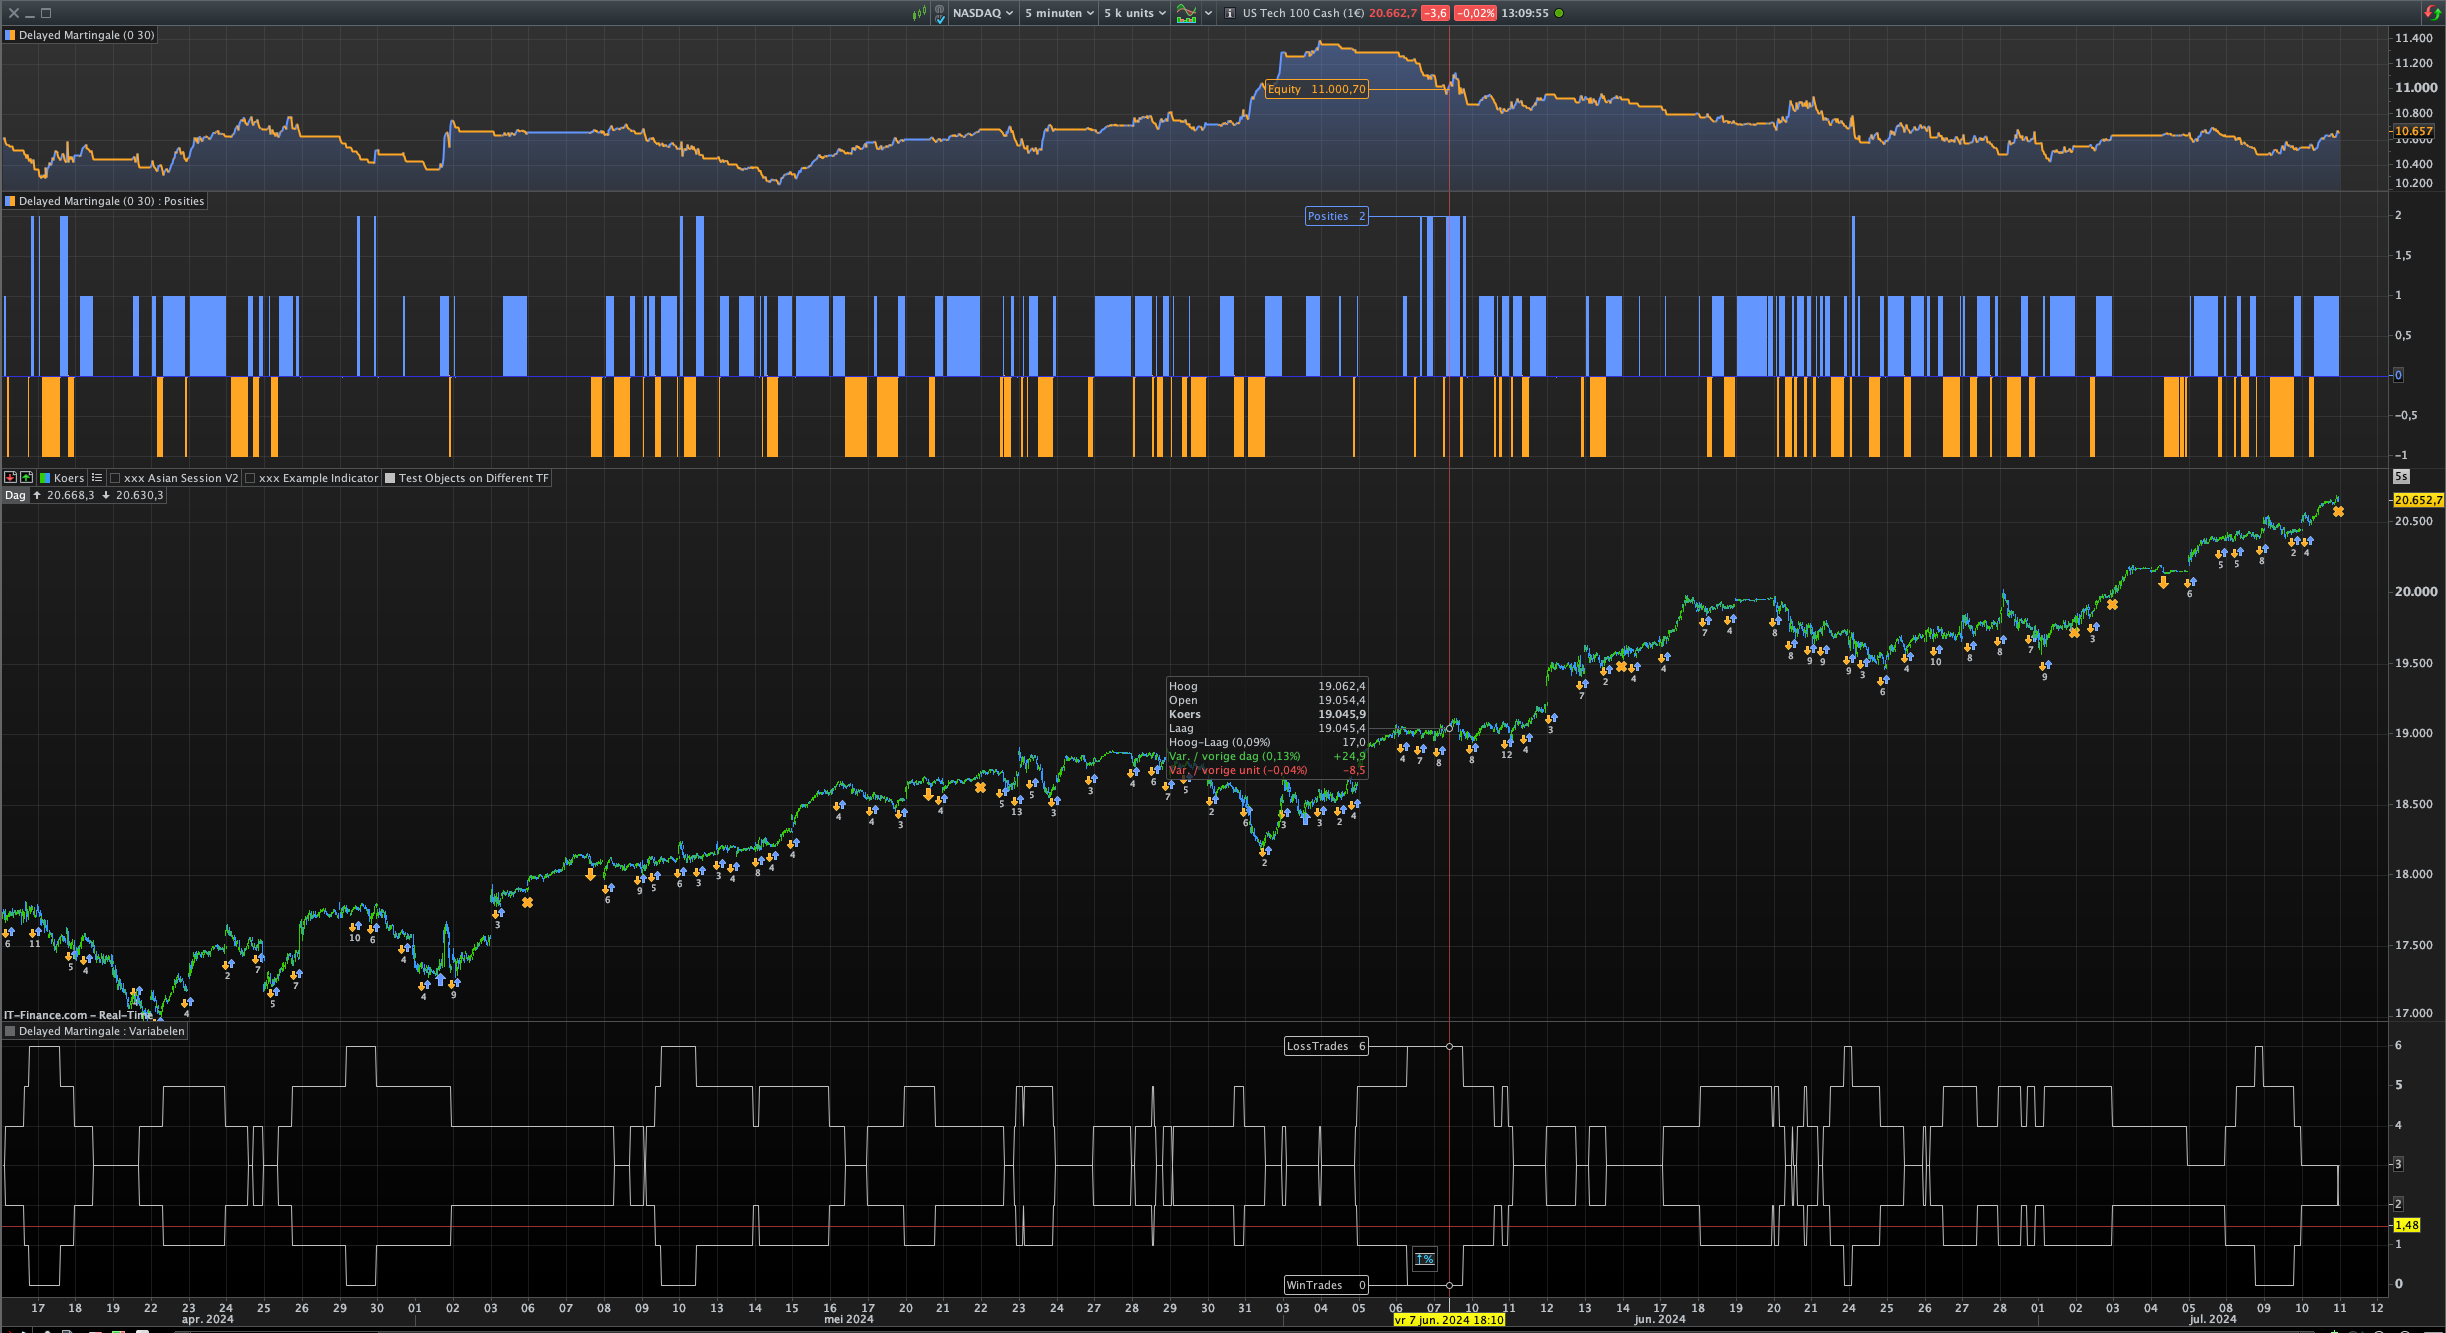Open the list icon next to Koers
Viewport: 2446px width, 1333px height.
[x=97, y=478]
